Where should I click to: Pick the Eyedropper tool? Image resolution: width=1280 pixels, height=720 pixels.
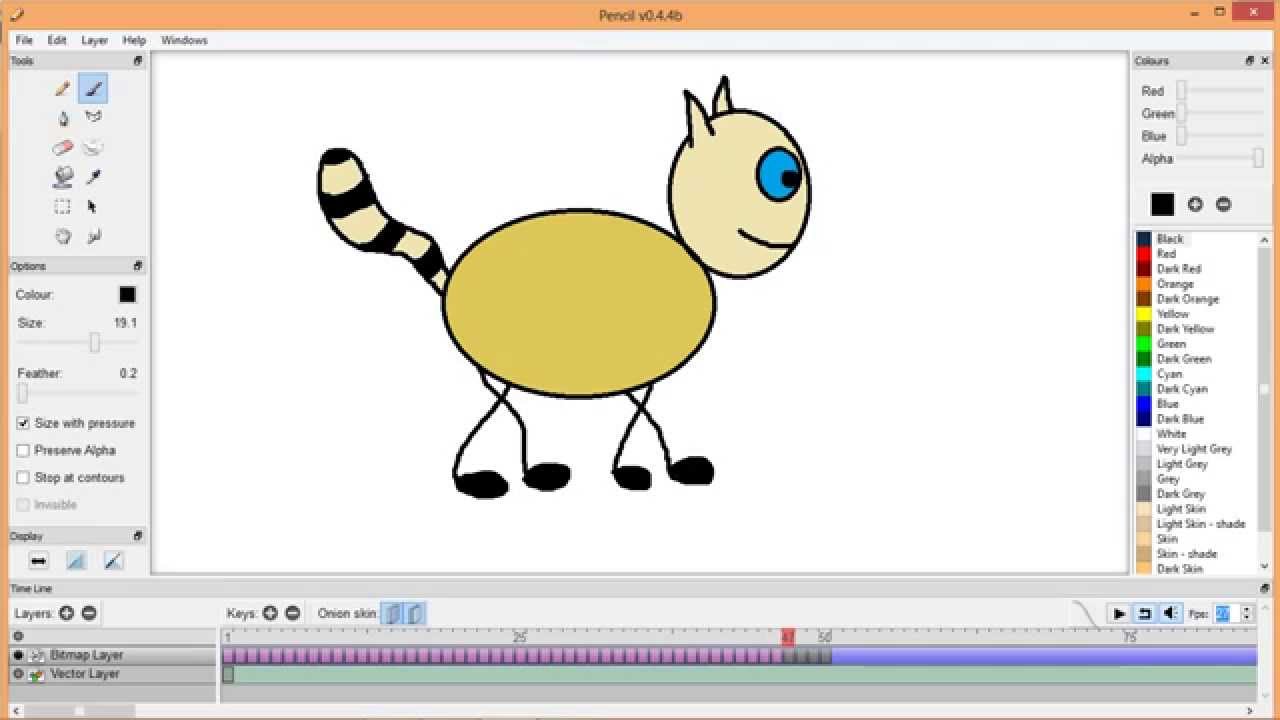click(x=93, y=176)
